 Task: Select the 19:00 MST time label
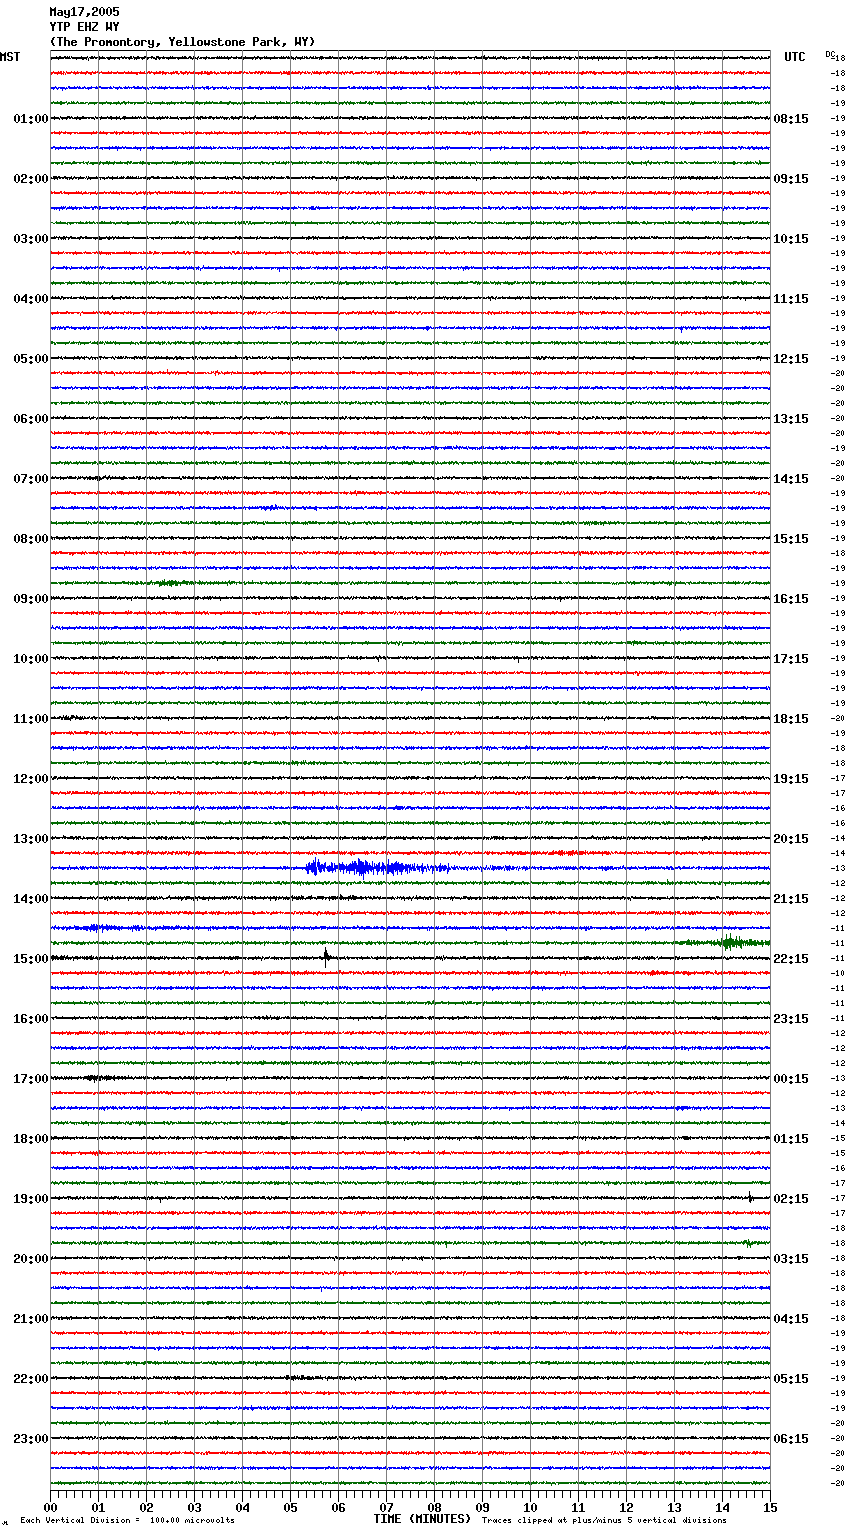[31, 1199]
